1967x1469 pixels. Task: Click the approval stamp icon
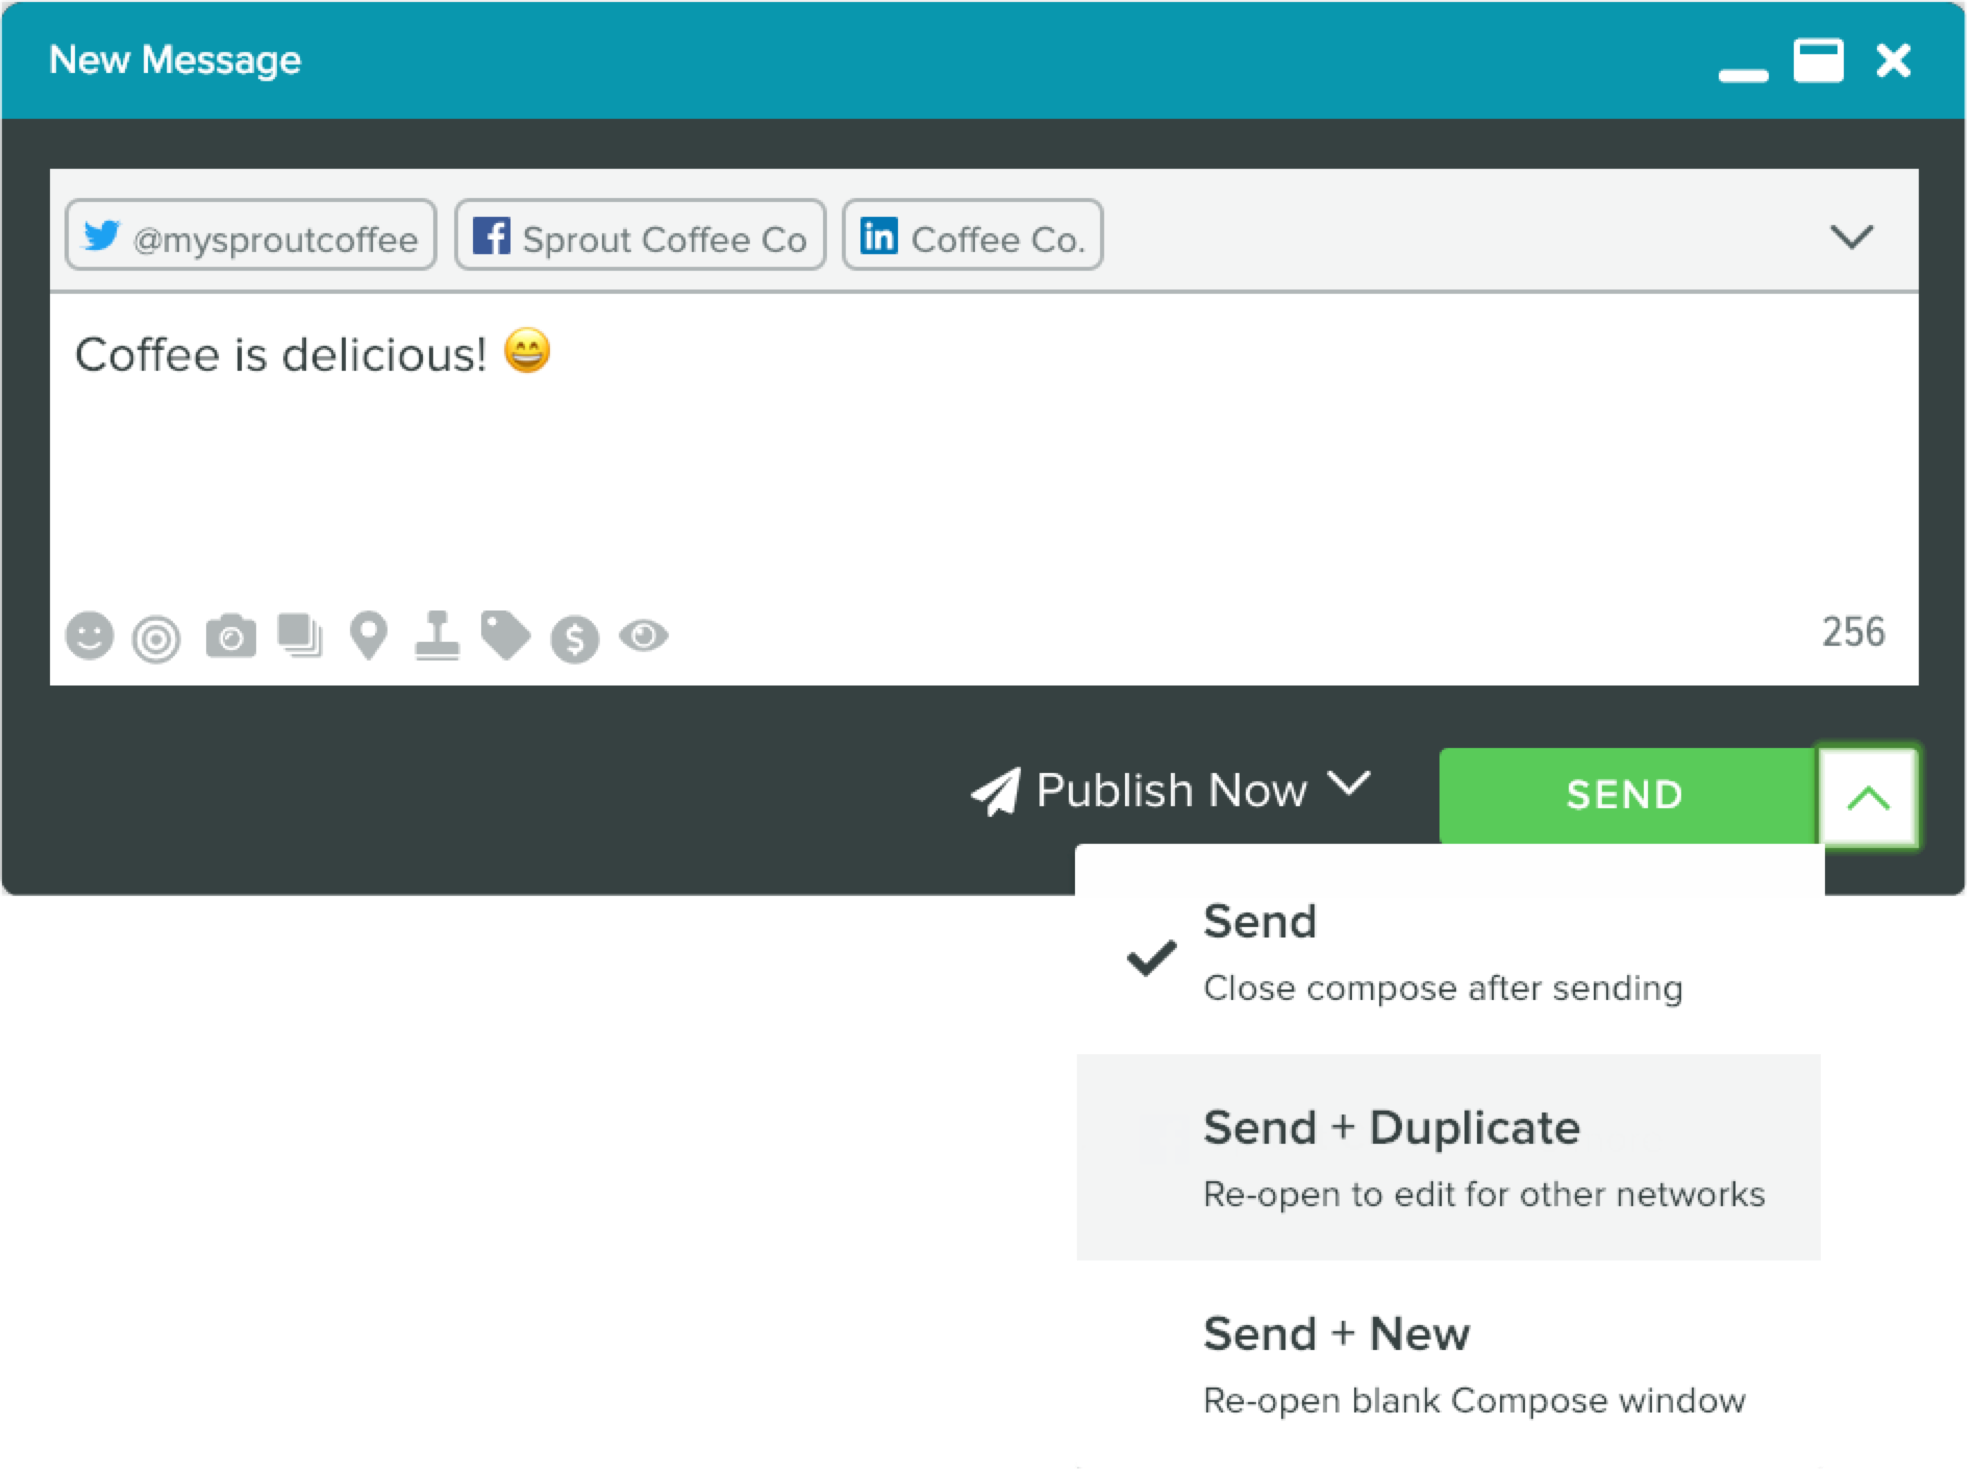(437, 636)
